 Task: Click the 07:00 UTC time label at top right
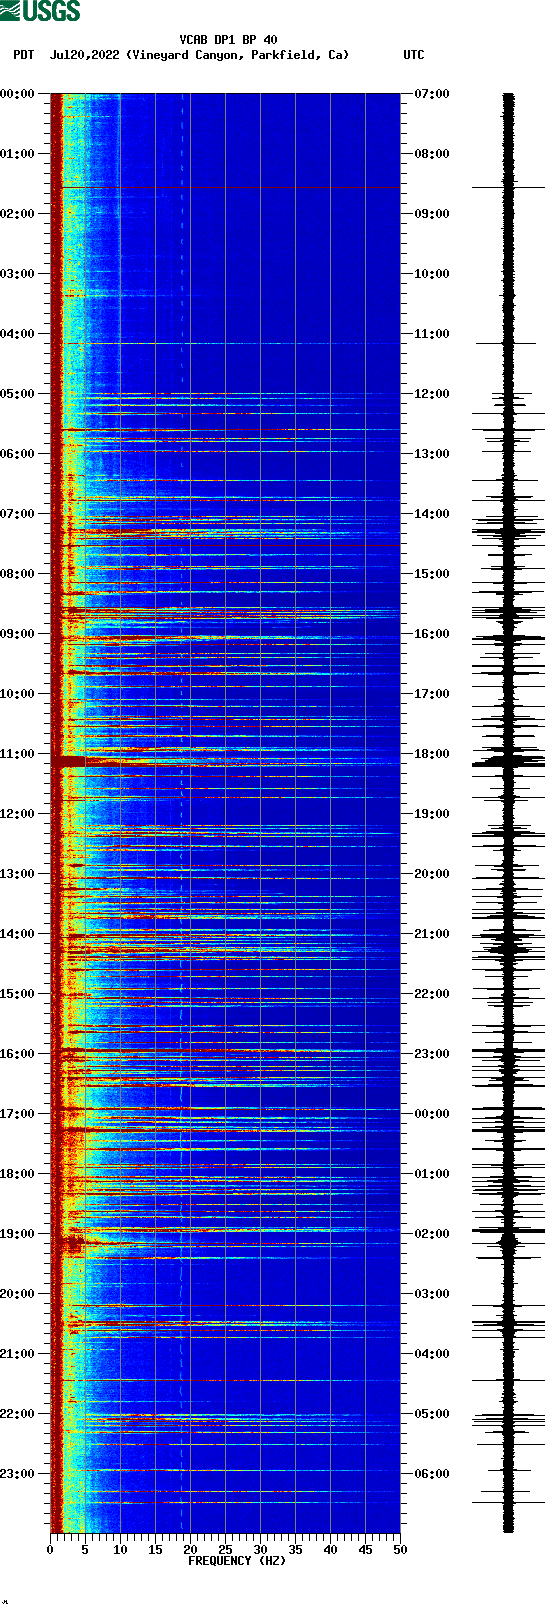click(x=432, y=94)
